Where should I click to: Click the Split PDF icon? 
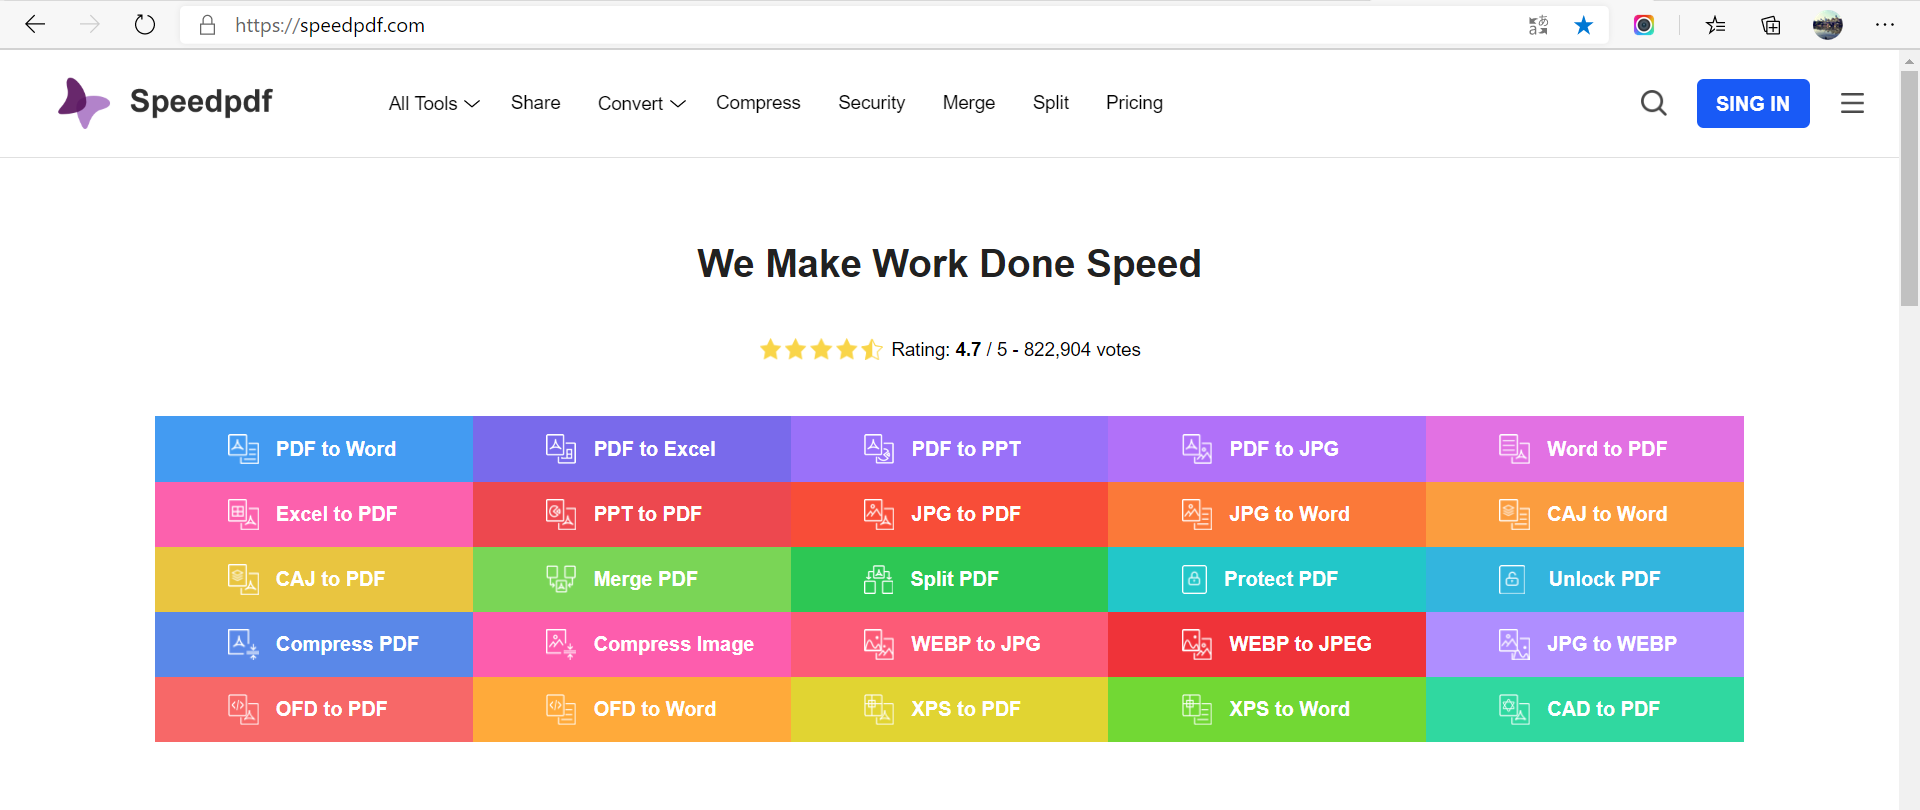pos(878,579)
